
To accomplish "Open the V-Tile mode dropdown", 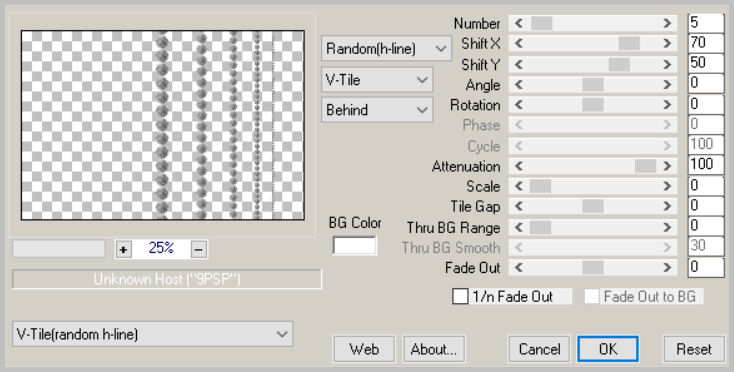I will click(377, 80).
